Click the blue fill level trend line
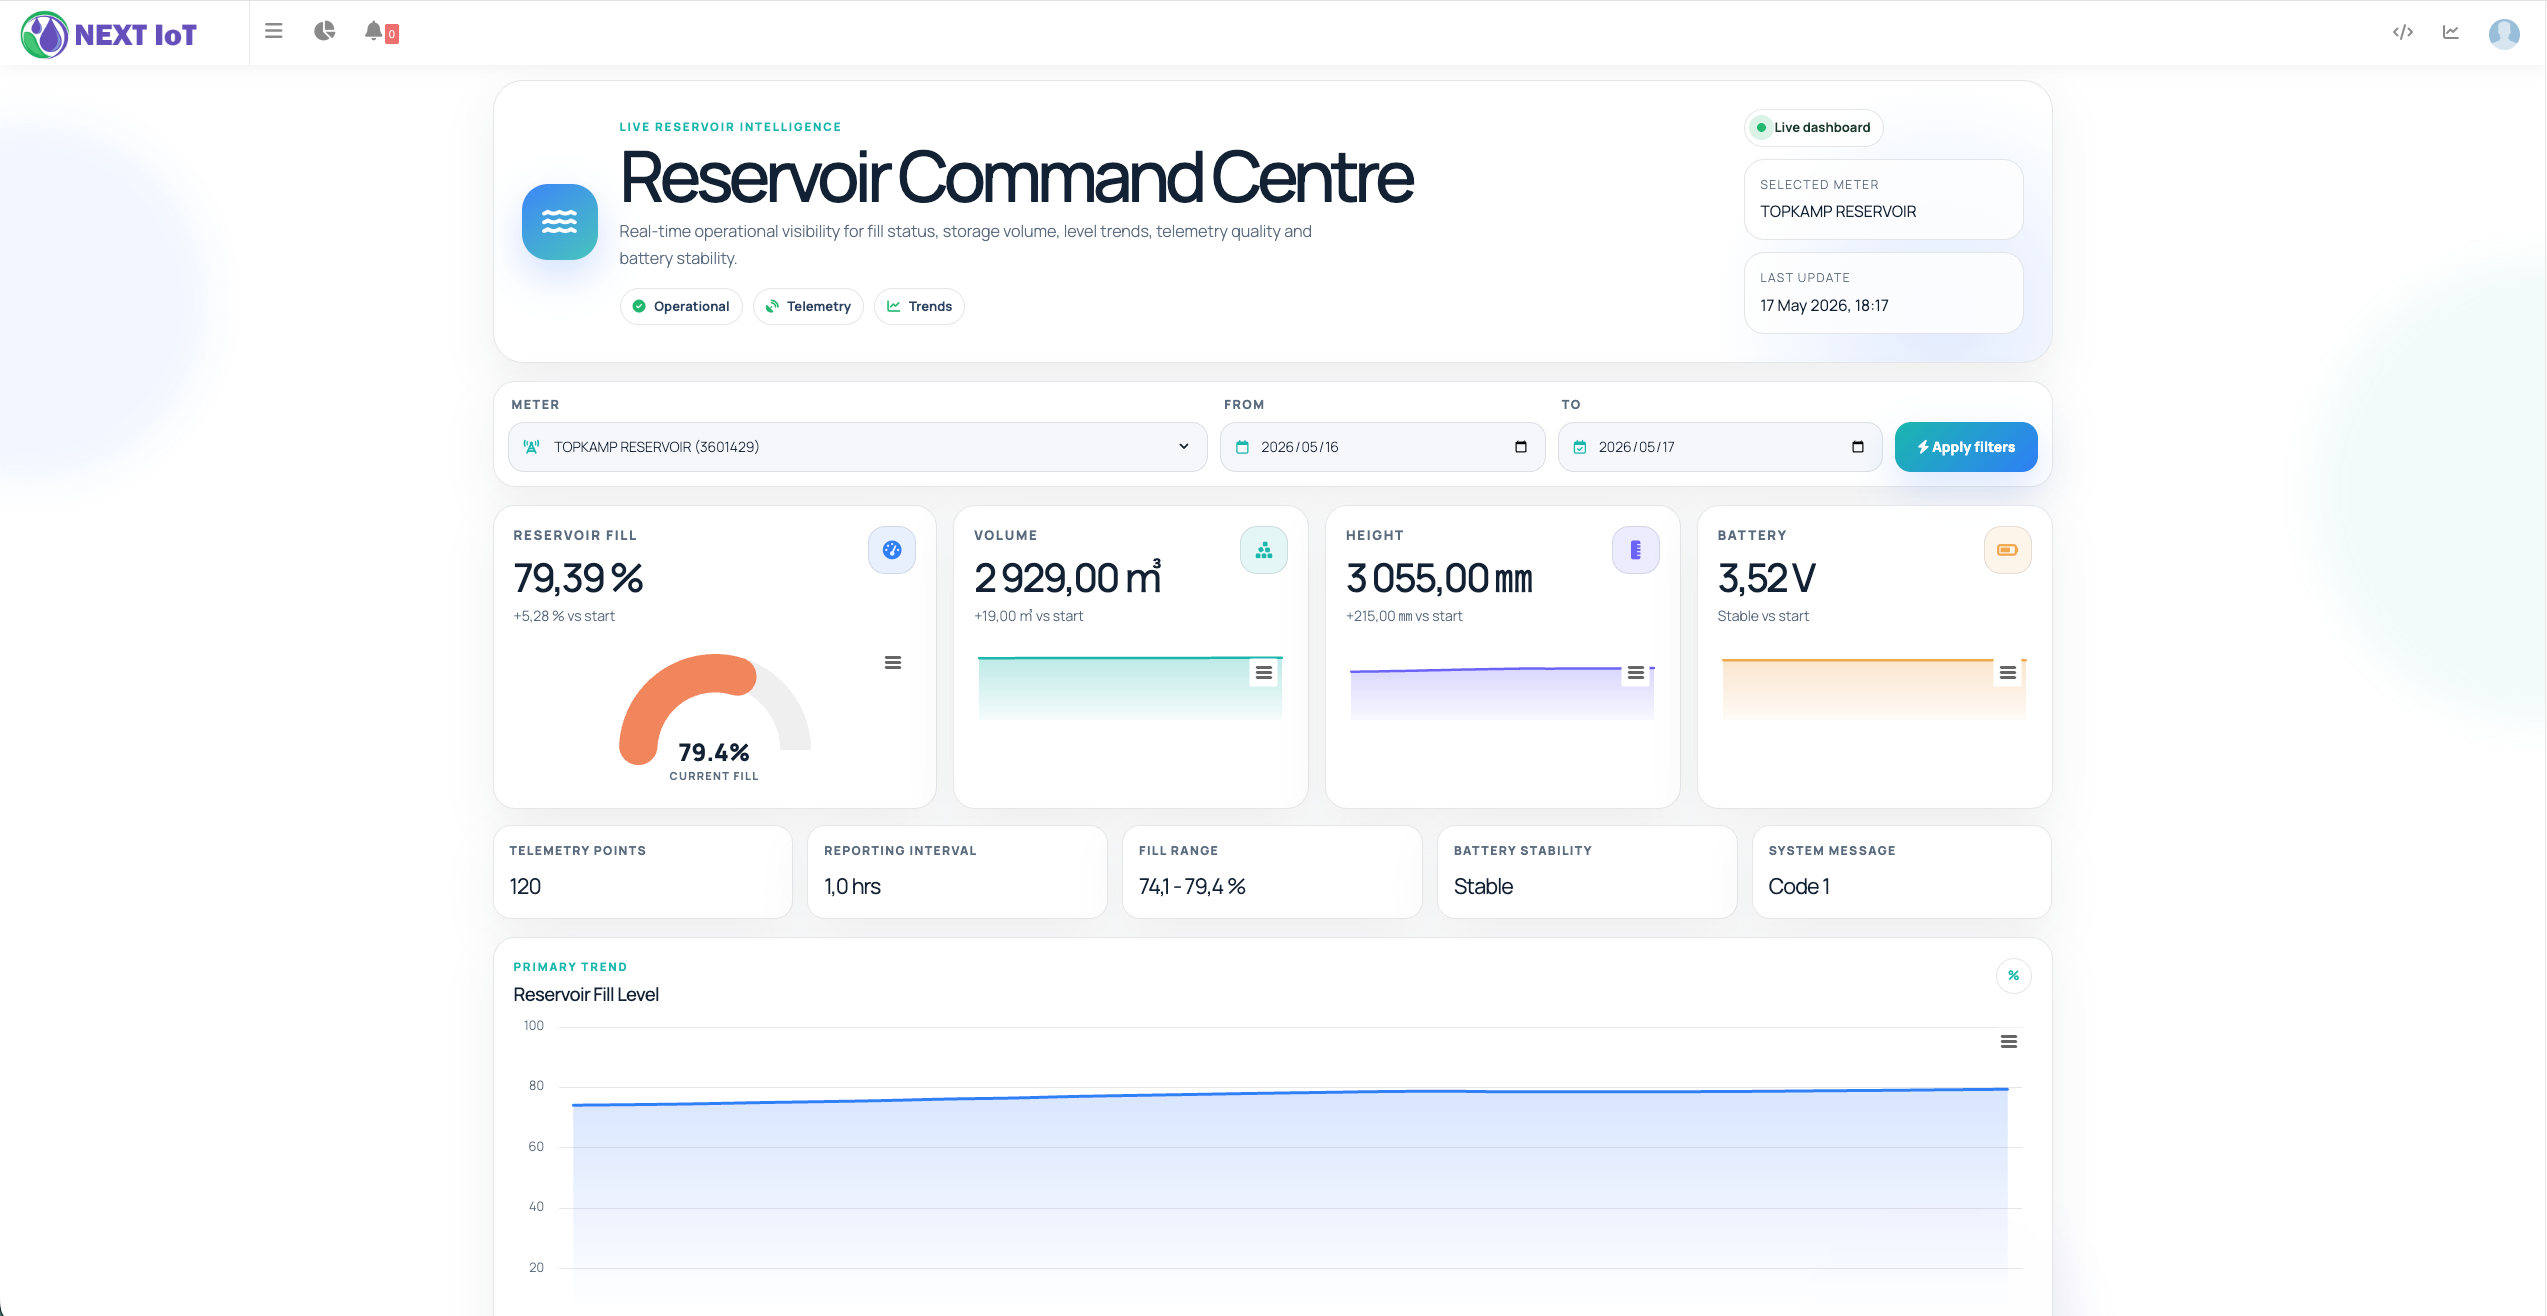The height and width of the screenshot is (1316, 2547). (1290, 1095)
